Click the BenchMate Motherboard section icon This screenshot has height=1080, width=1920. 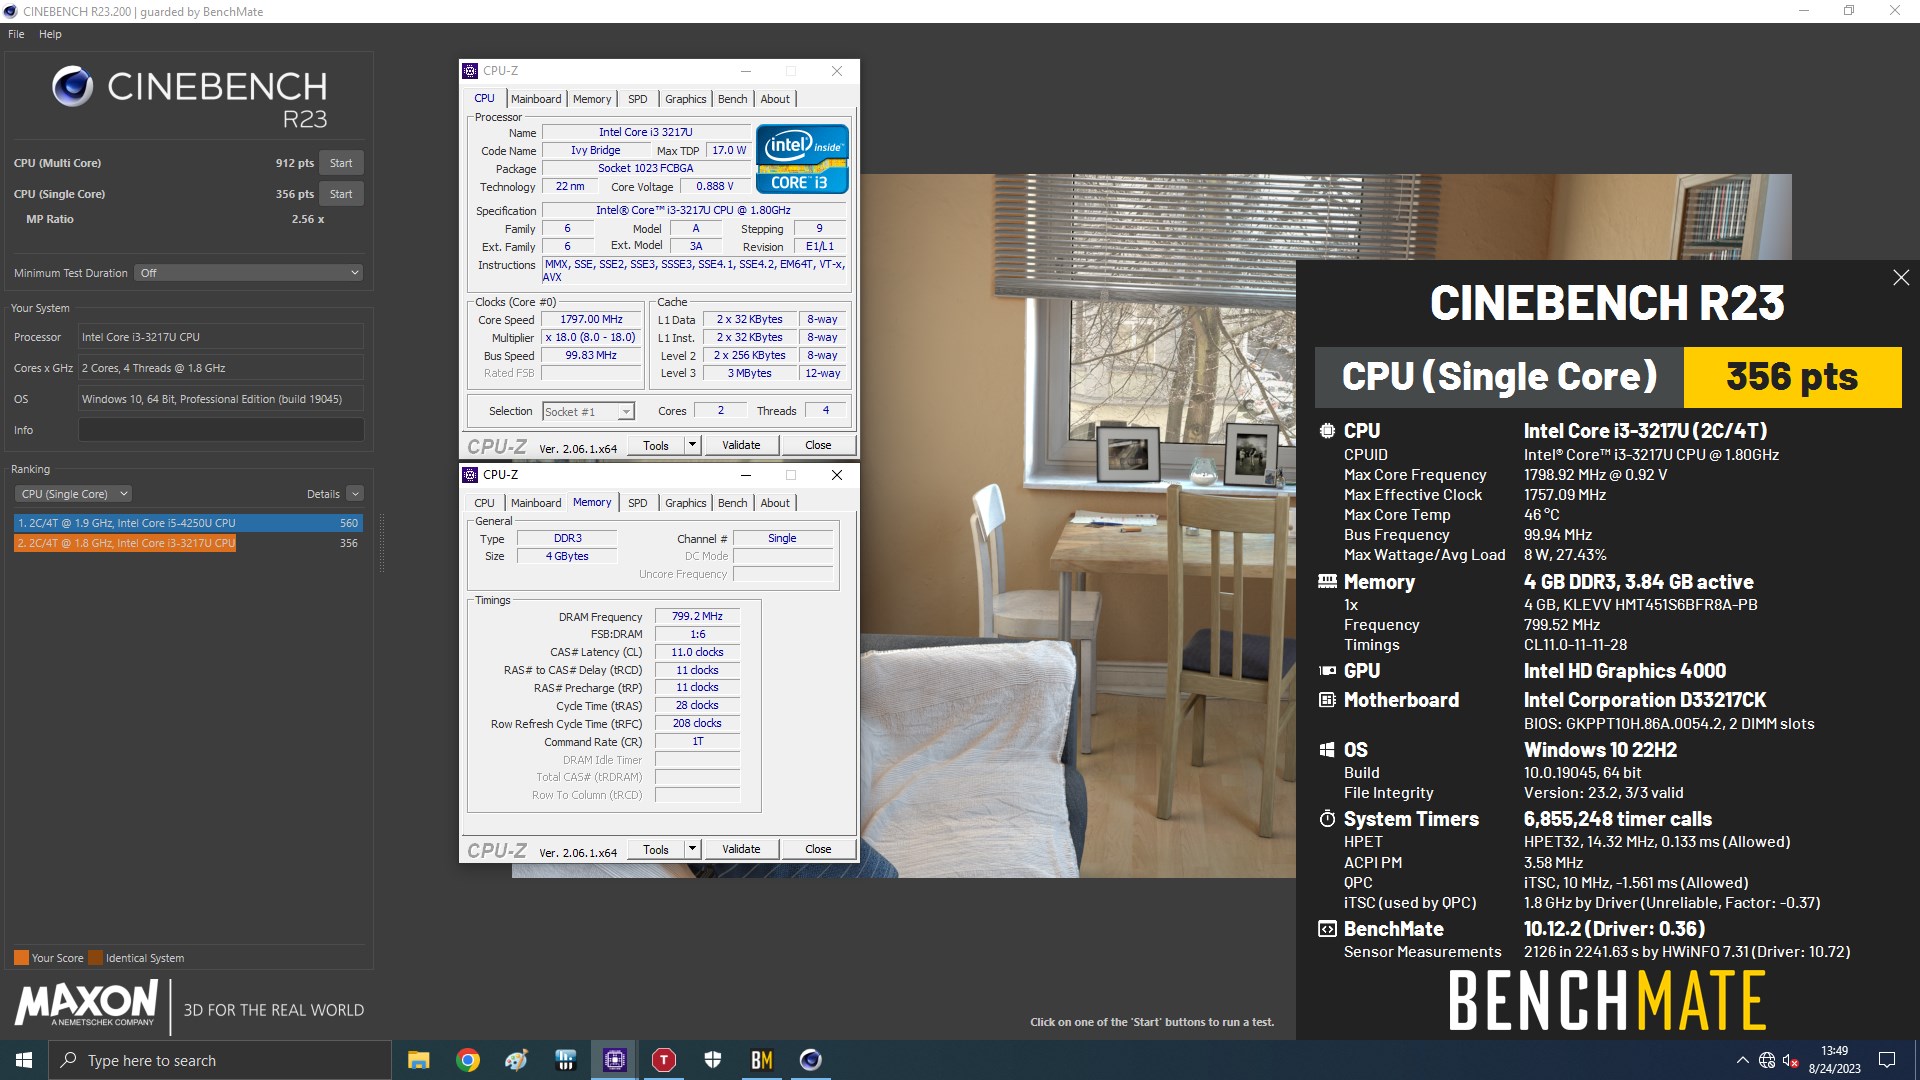point(1327,700)
